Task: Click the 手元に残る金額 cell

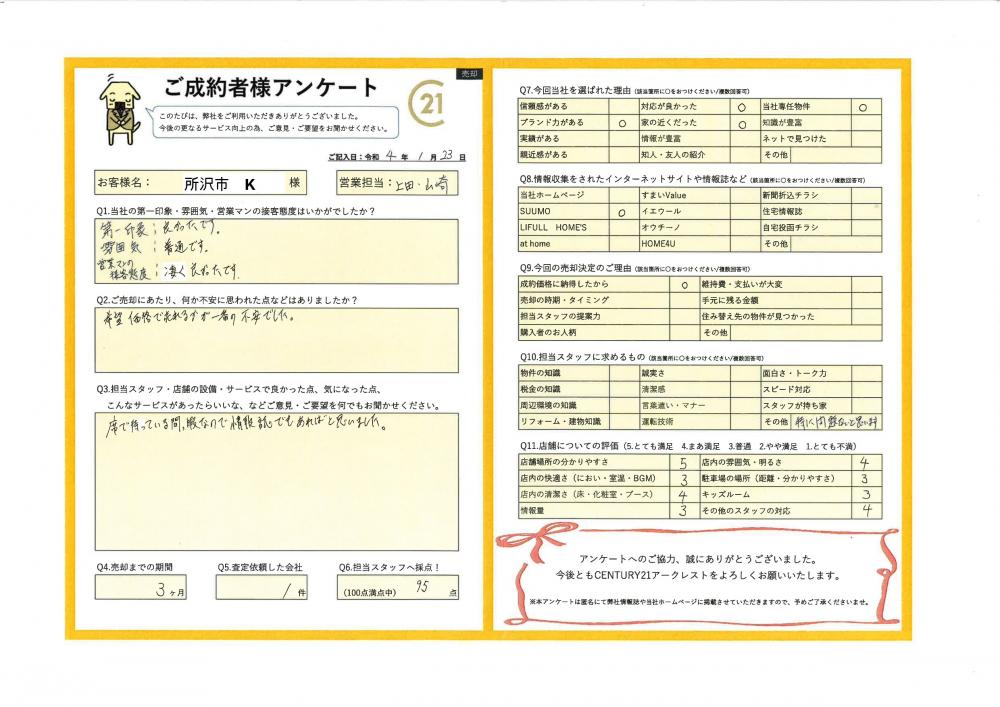Action: pyautogui.click(x=776, y=300)
